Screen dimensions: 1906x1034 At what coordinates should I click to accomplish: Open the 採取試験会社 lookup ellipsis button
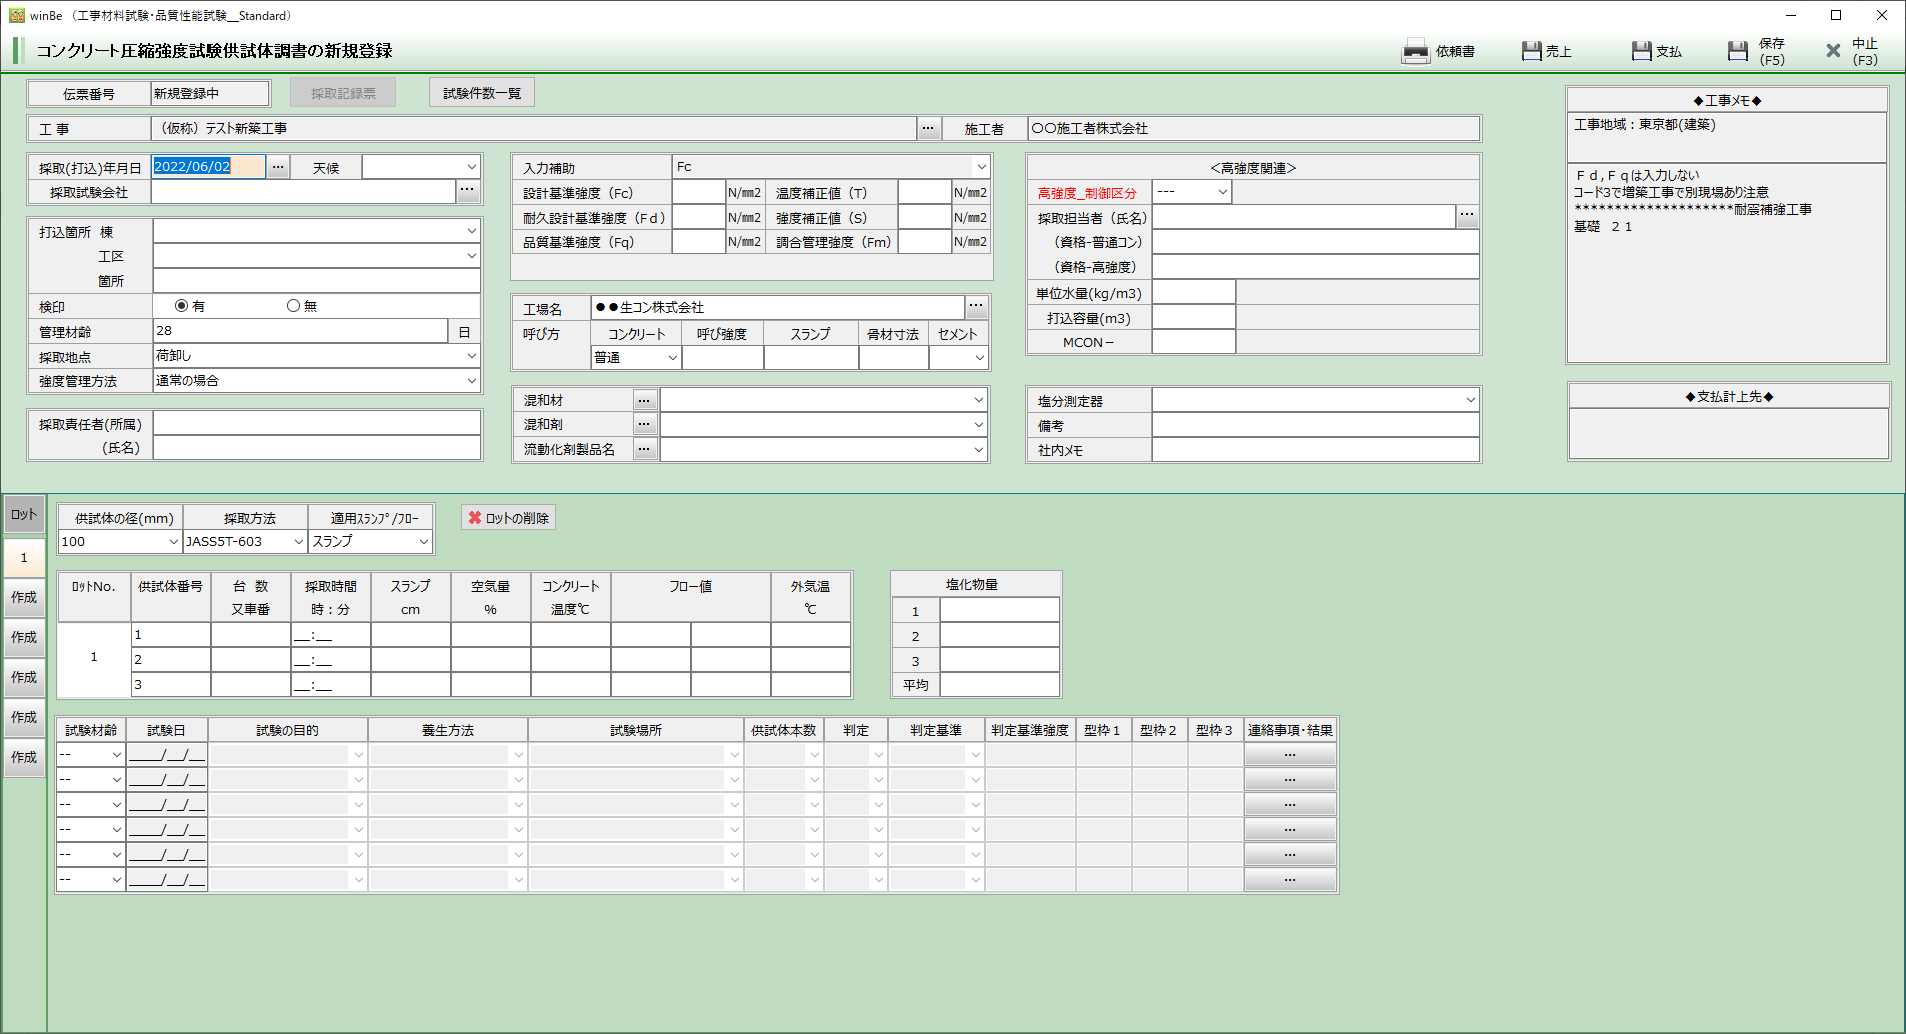point(467,190)
